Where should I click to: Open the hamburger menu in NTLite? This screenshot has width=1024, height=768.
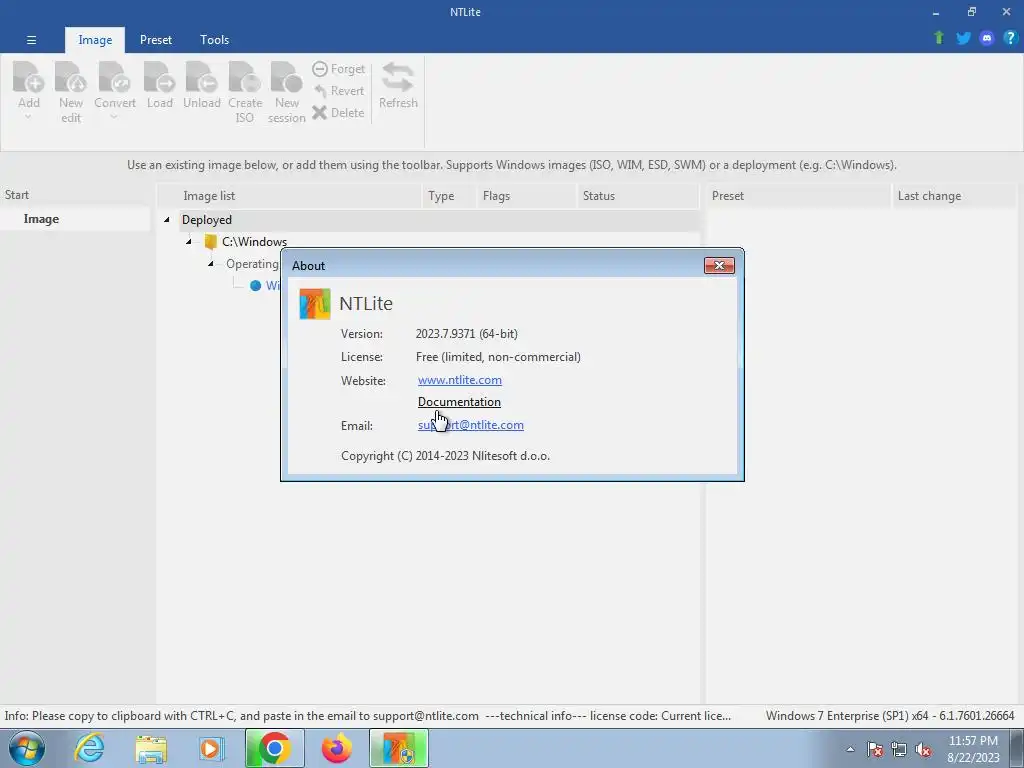31,40
